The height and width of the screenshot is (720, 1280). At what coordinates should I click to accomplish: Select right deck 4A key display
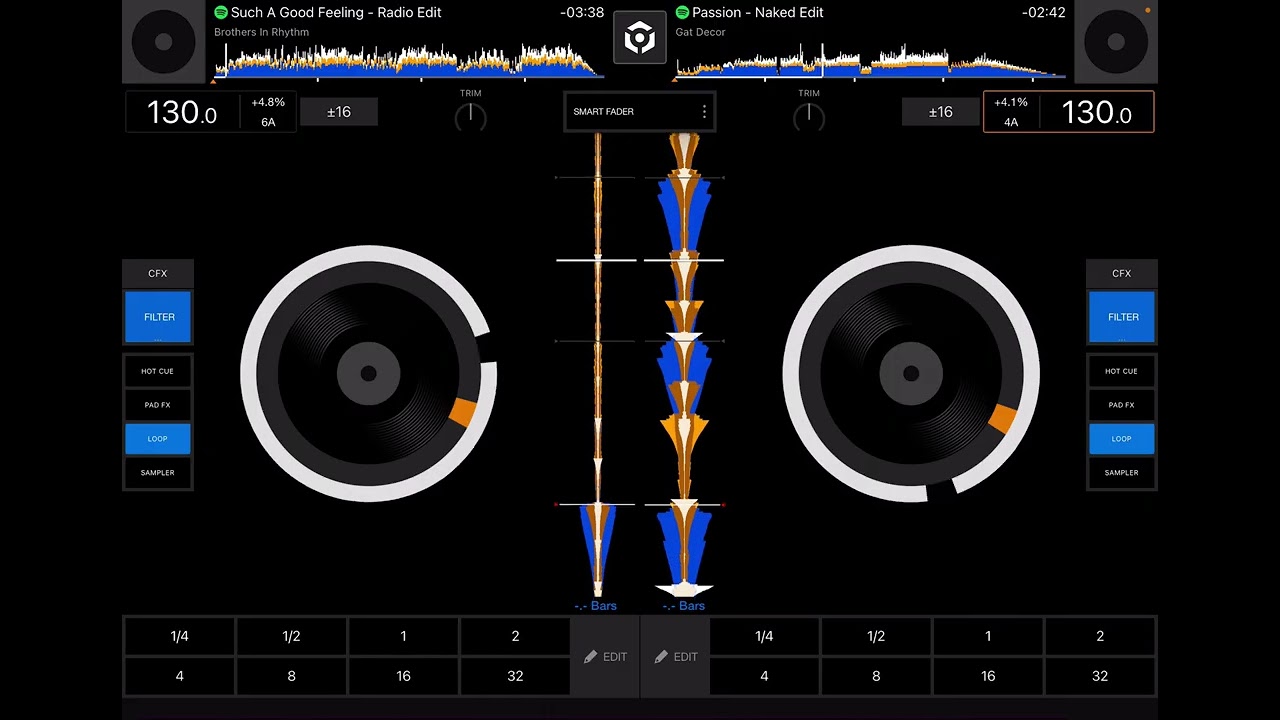pos(1011,122)
